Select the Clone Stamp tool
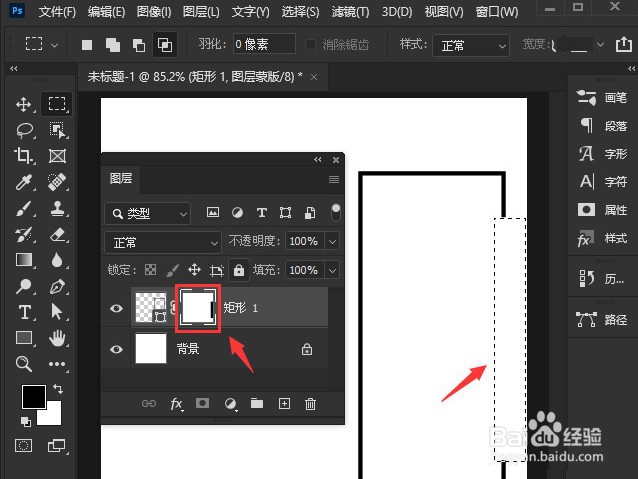Viewport: 638px width, 479px height. pyautogui.click(x=57, y=208)
